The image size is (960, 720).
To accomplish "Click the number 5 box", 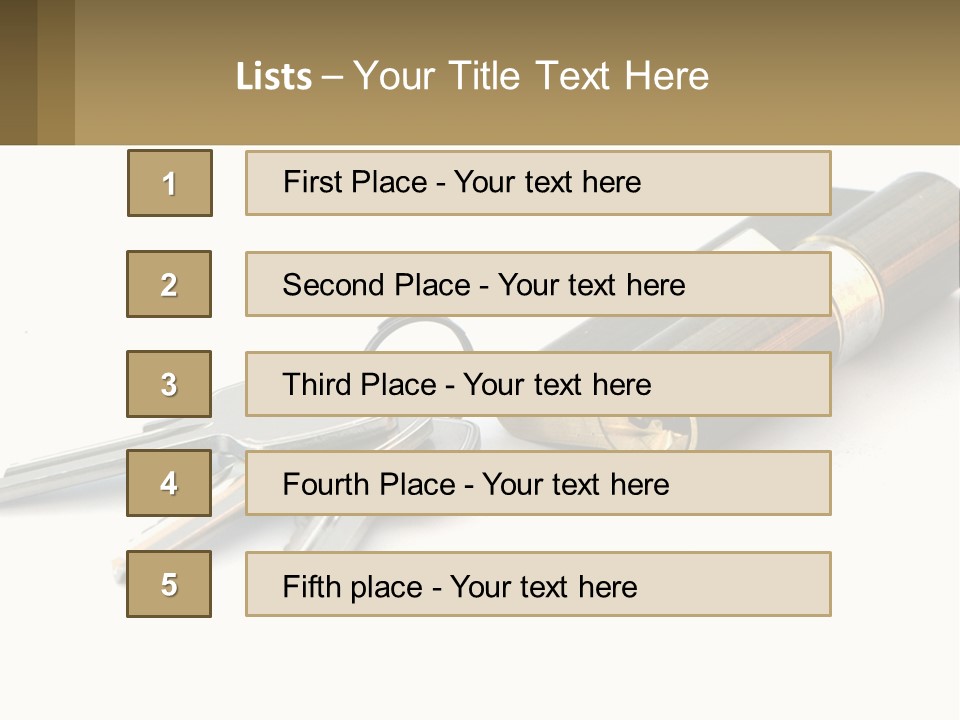I will 169,584.
